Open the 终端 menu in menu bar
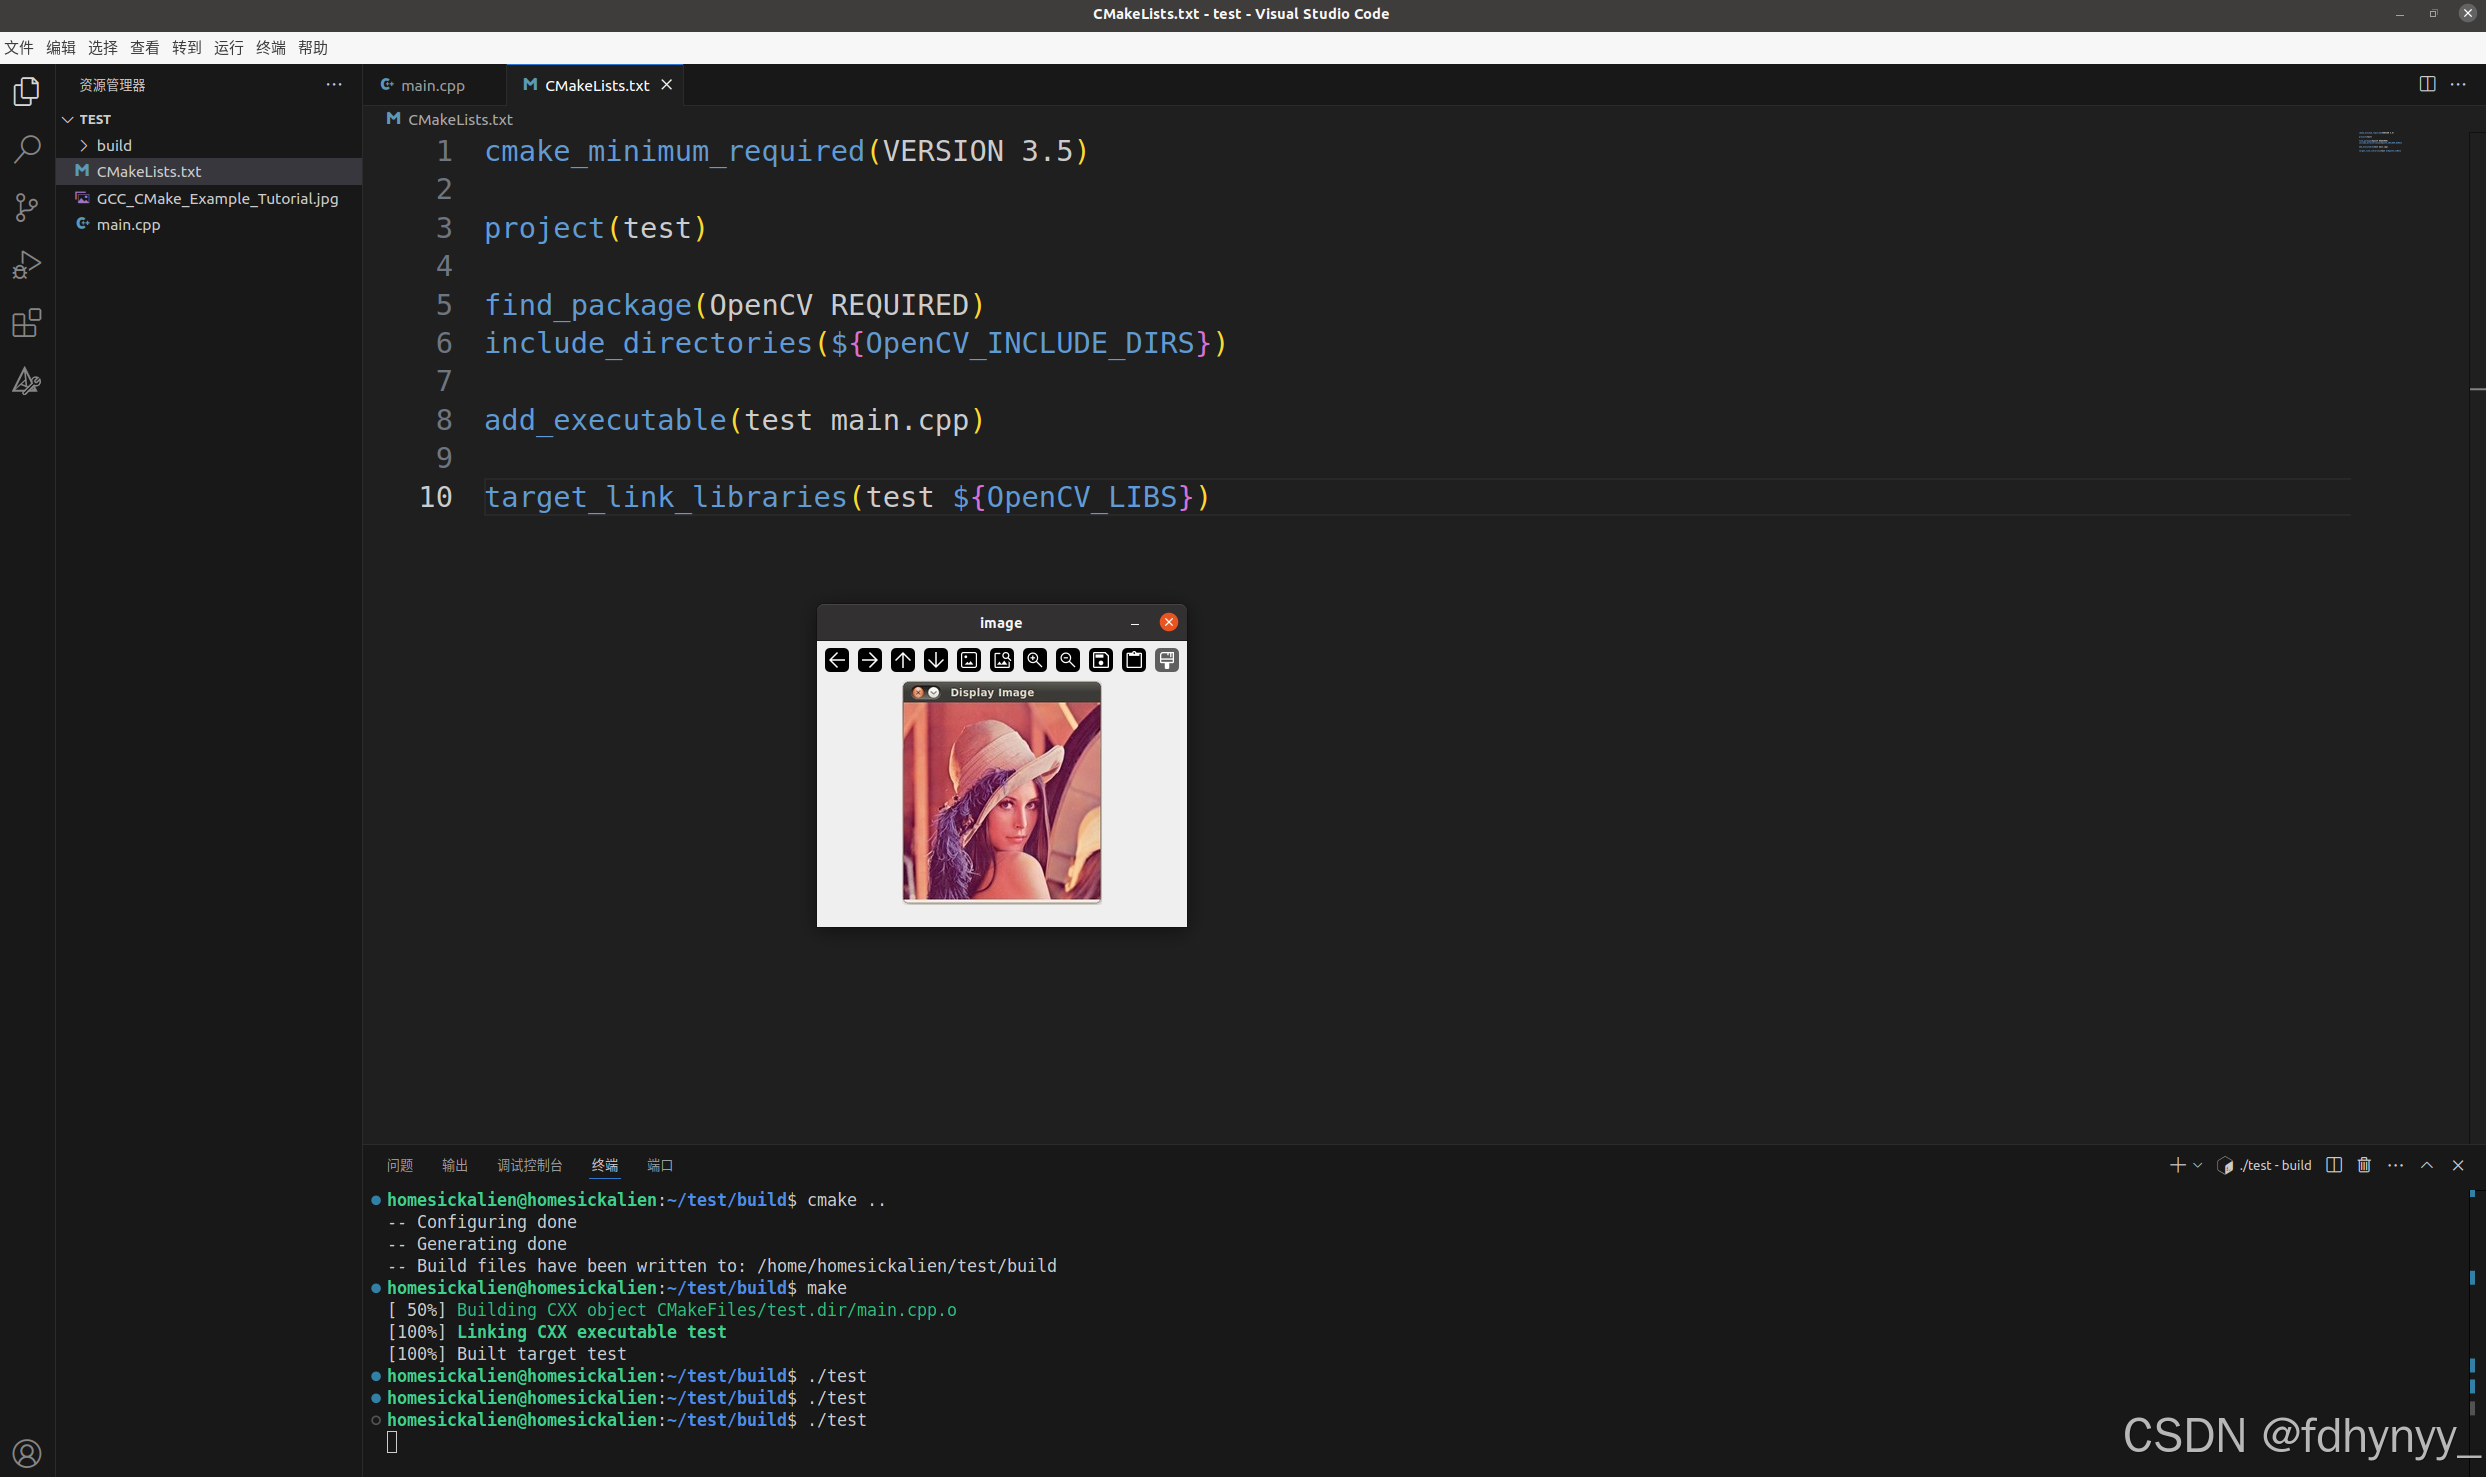 pyautogui.click(x=270, y=47)
